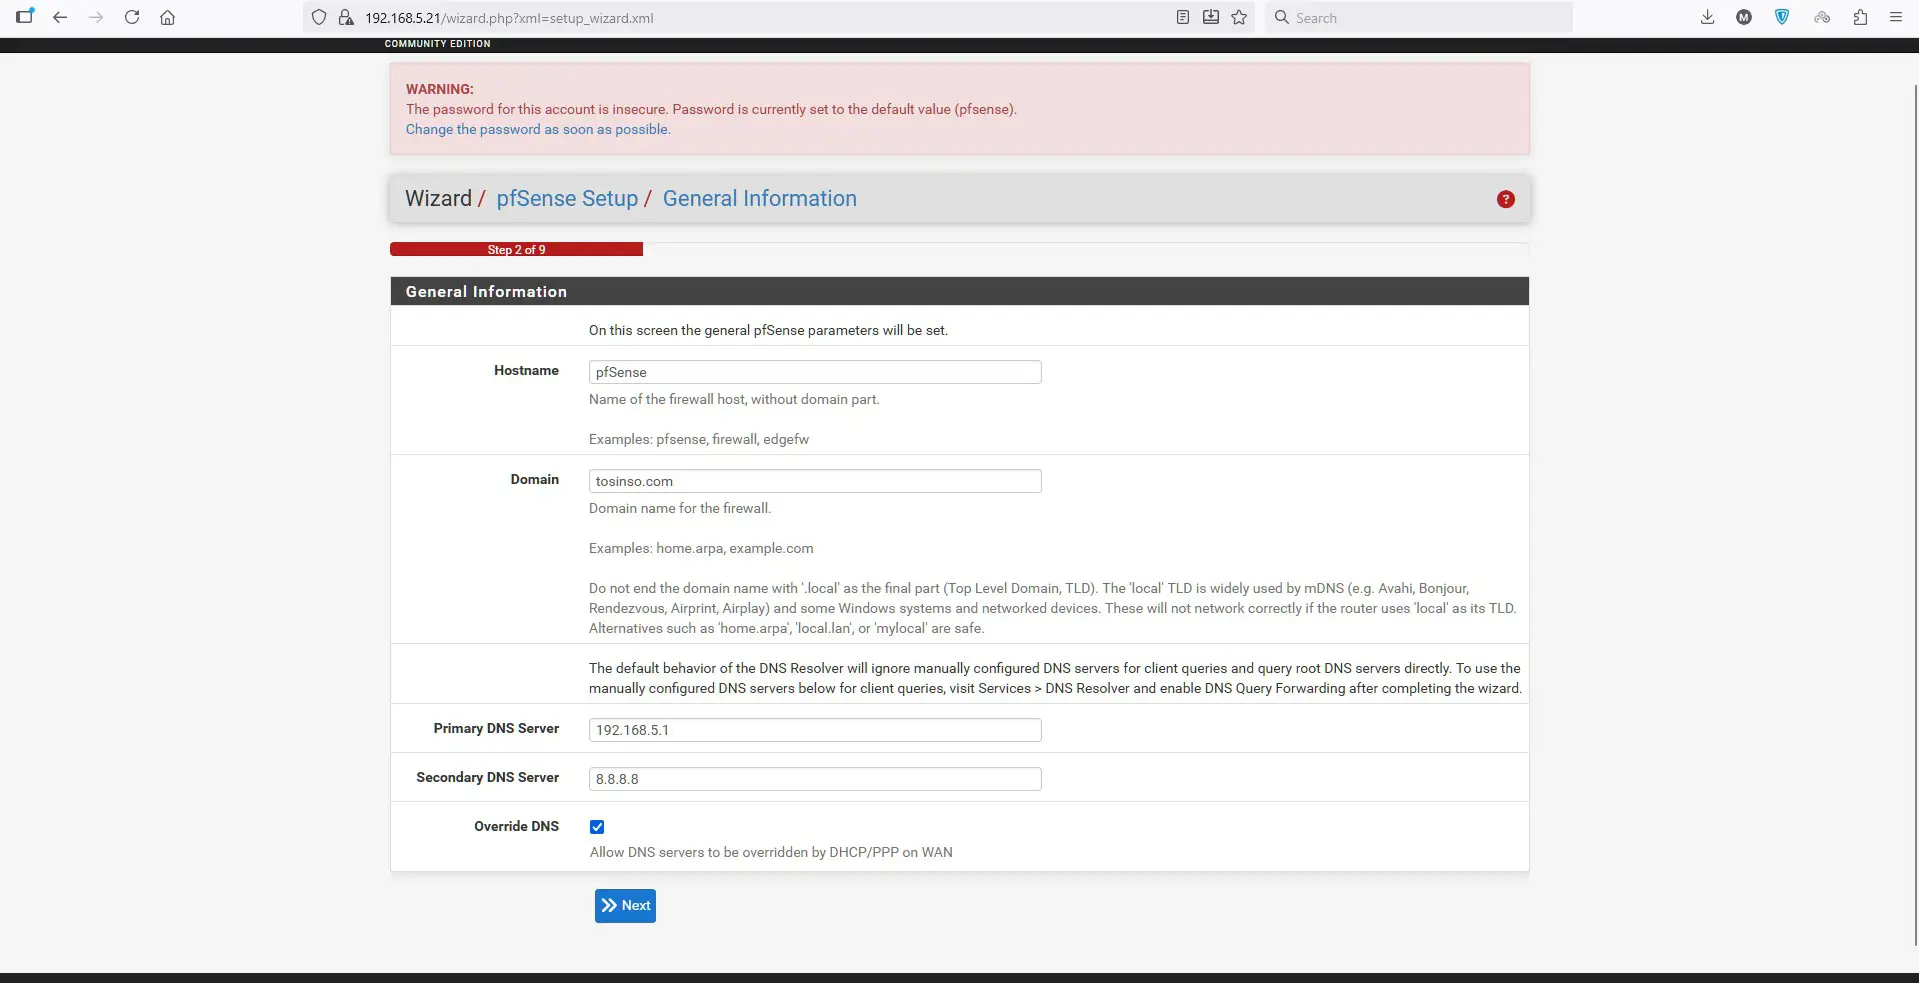Click the browser forward arrow
Screen dimensions: 1919x983
pos(96,17)
